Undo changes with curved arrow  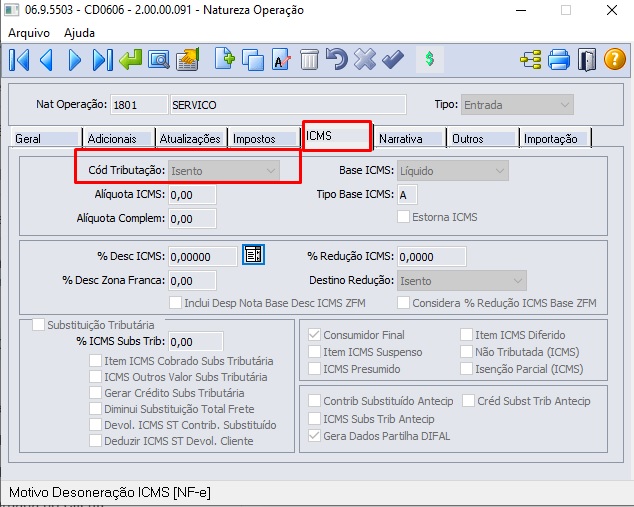pos(337,59)
